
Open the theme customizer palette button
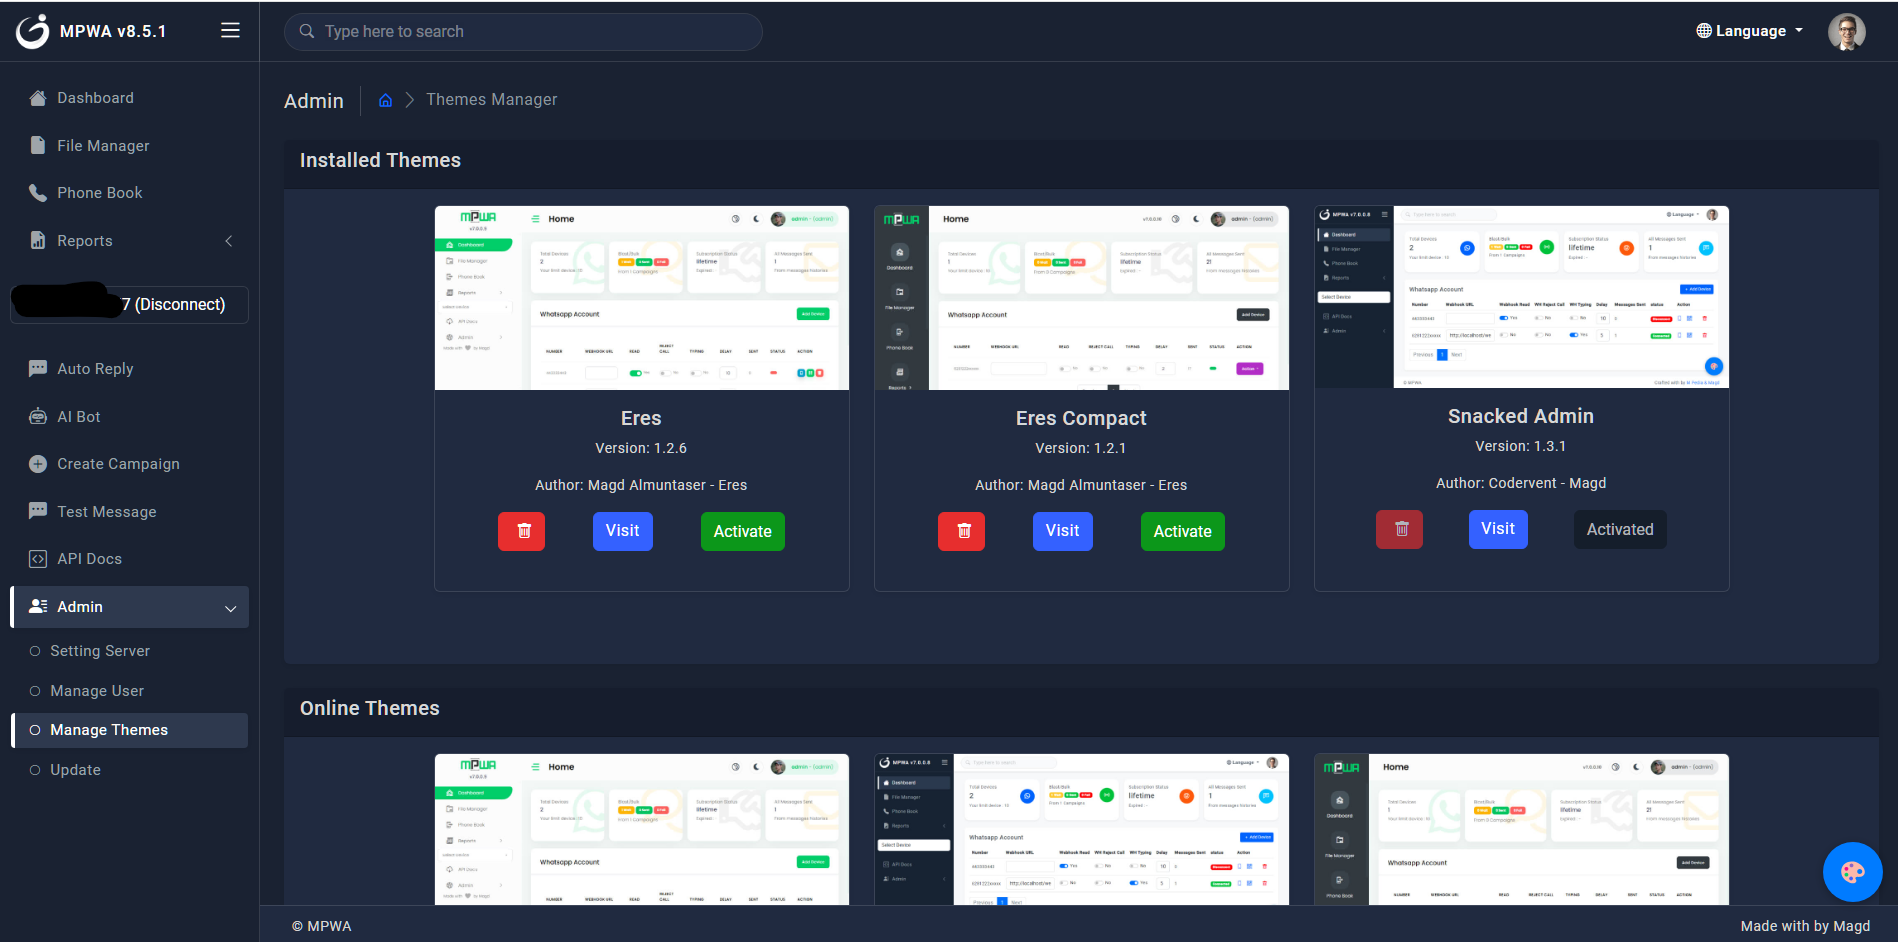(x=1851, y=872)
